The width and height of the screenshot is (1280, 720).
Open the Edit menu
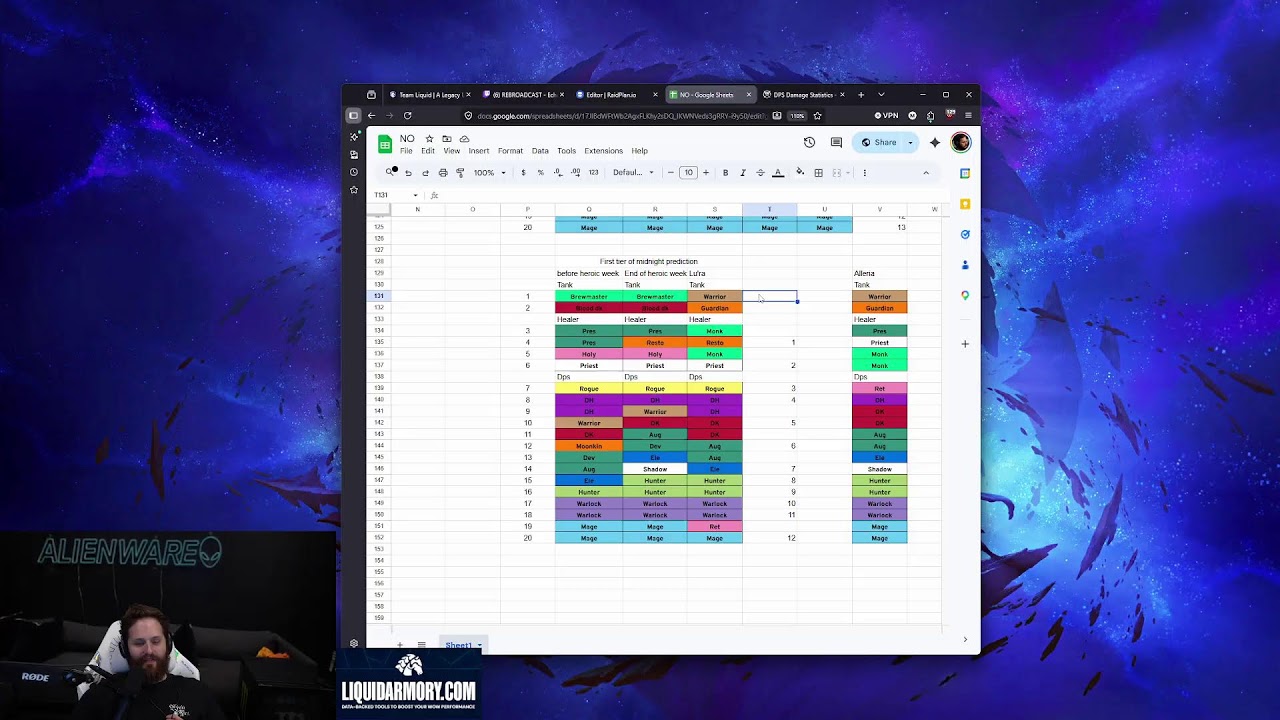(428, 151)
